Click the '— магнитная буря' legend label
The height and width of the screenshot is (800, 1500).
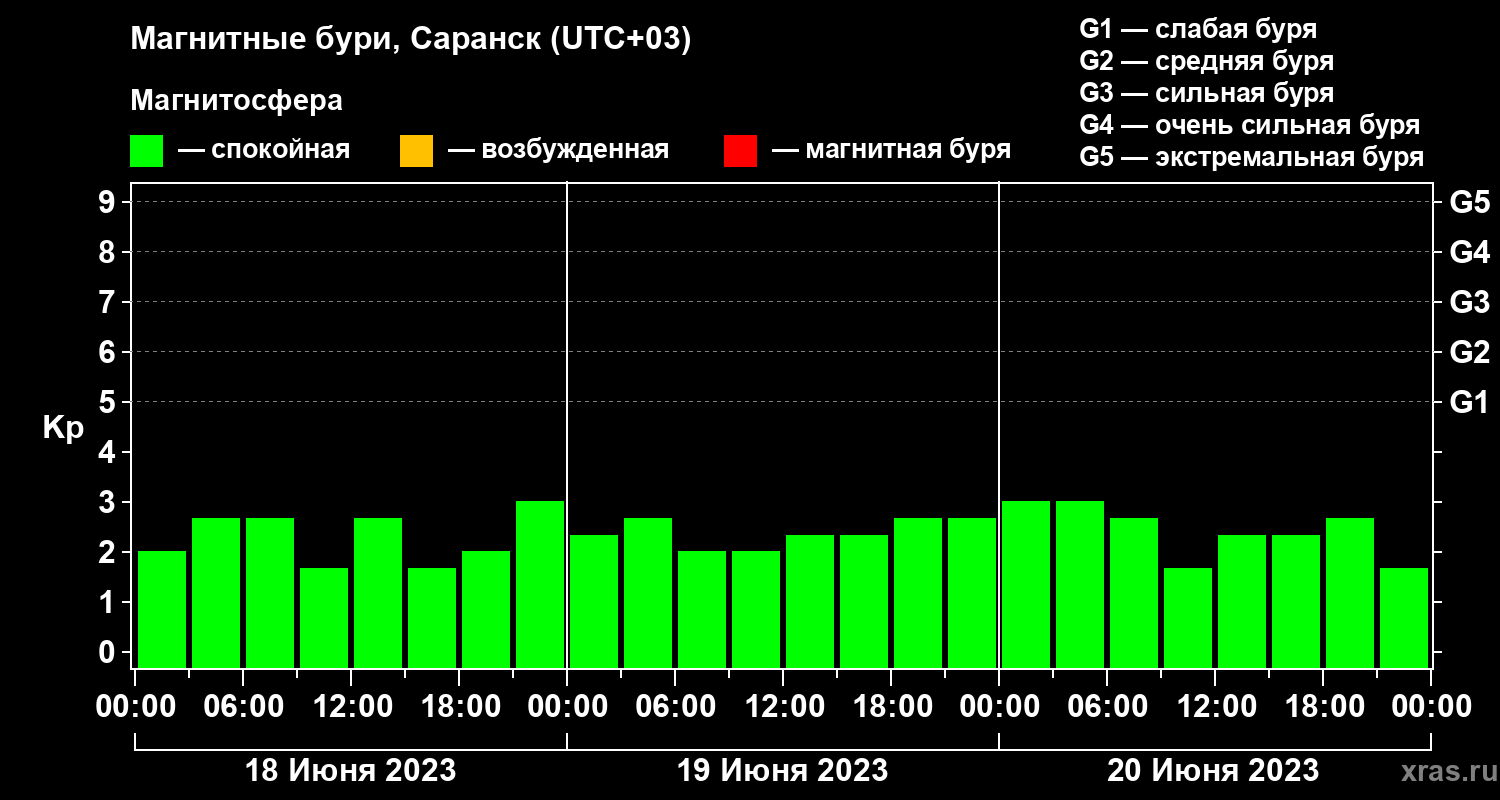[x=891, y=150]
